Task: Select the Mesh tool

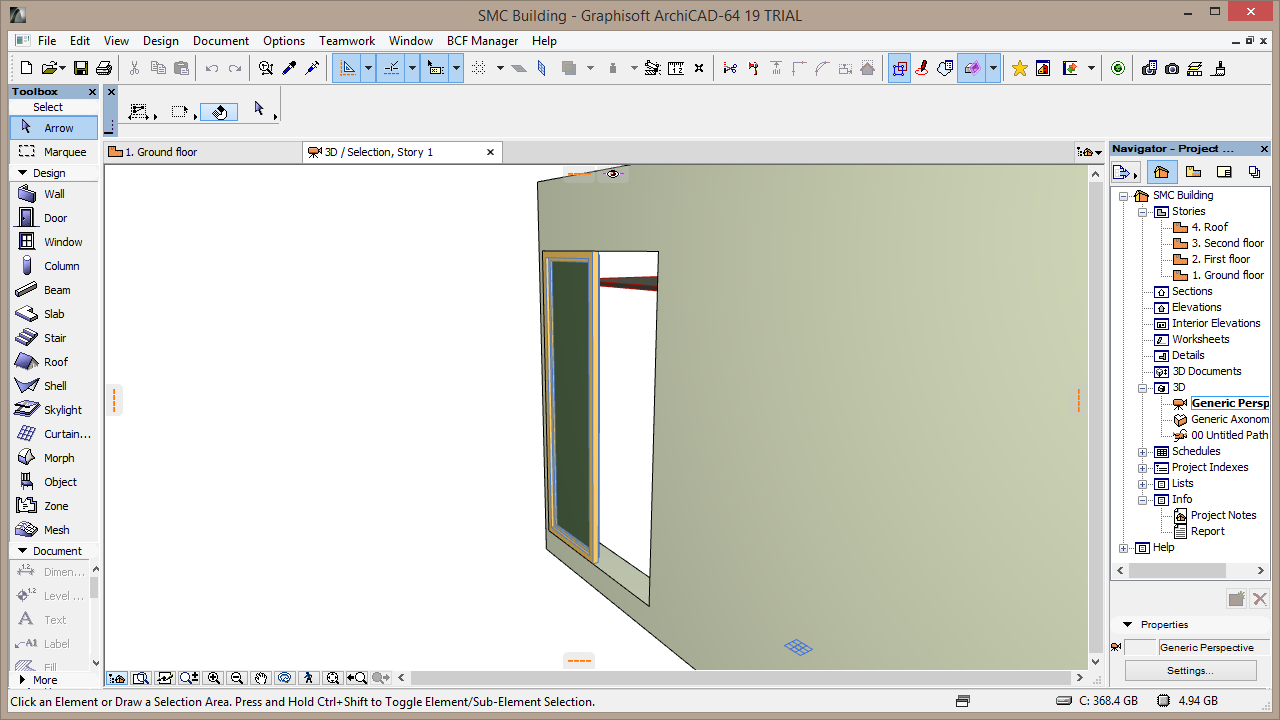Action: (56, 530)
